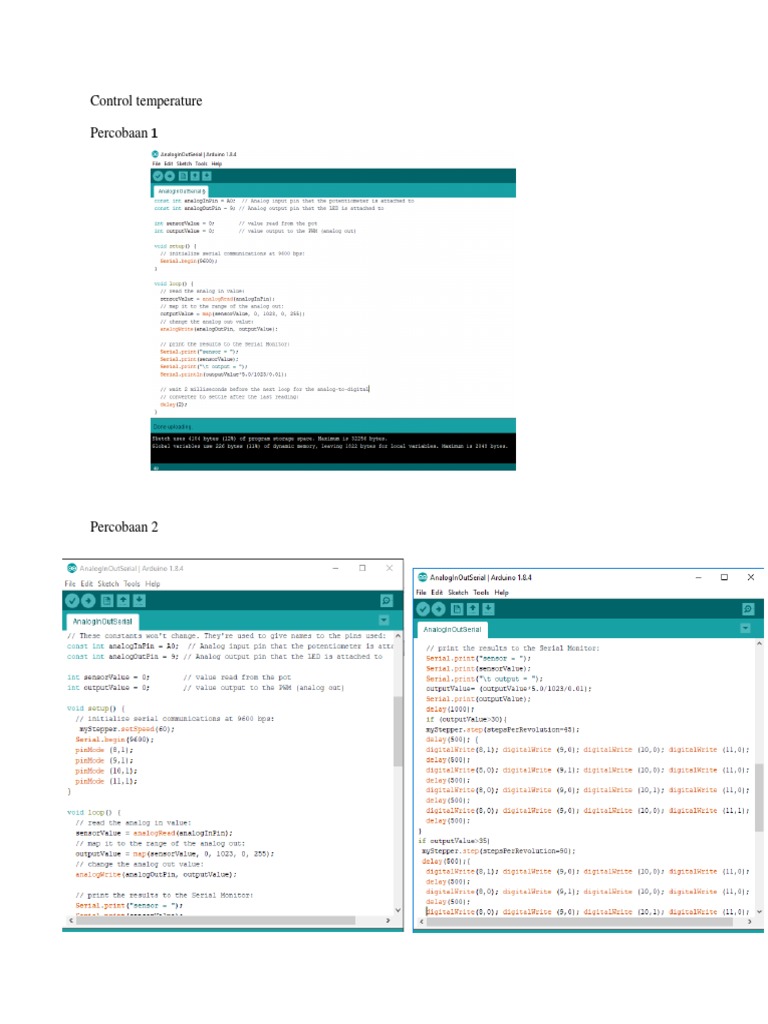This screenshot has height=1024, width=768.
Task: Click vertical scrollbar thumb in right Percobaan 2 window
Action: 759,797
